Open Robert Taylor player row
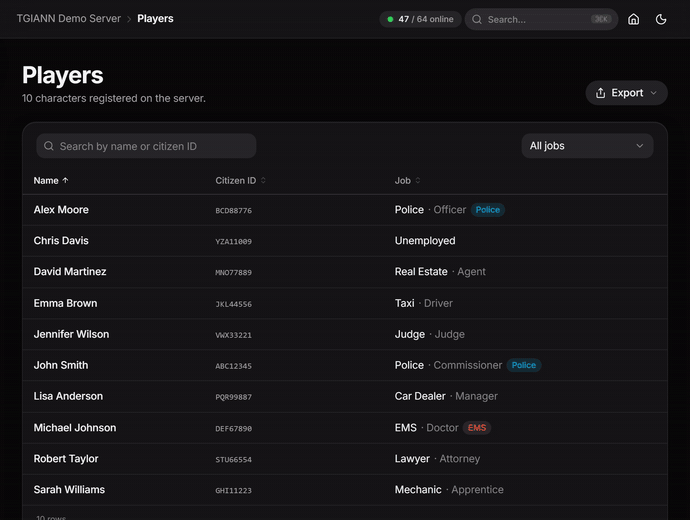690x520 pixels. pos(345,459)
